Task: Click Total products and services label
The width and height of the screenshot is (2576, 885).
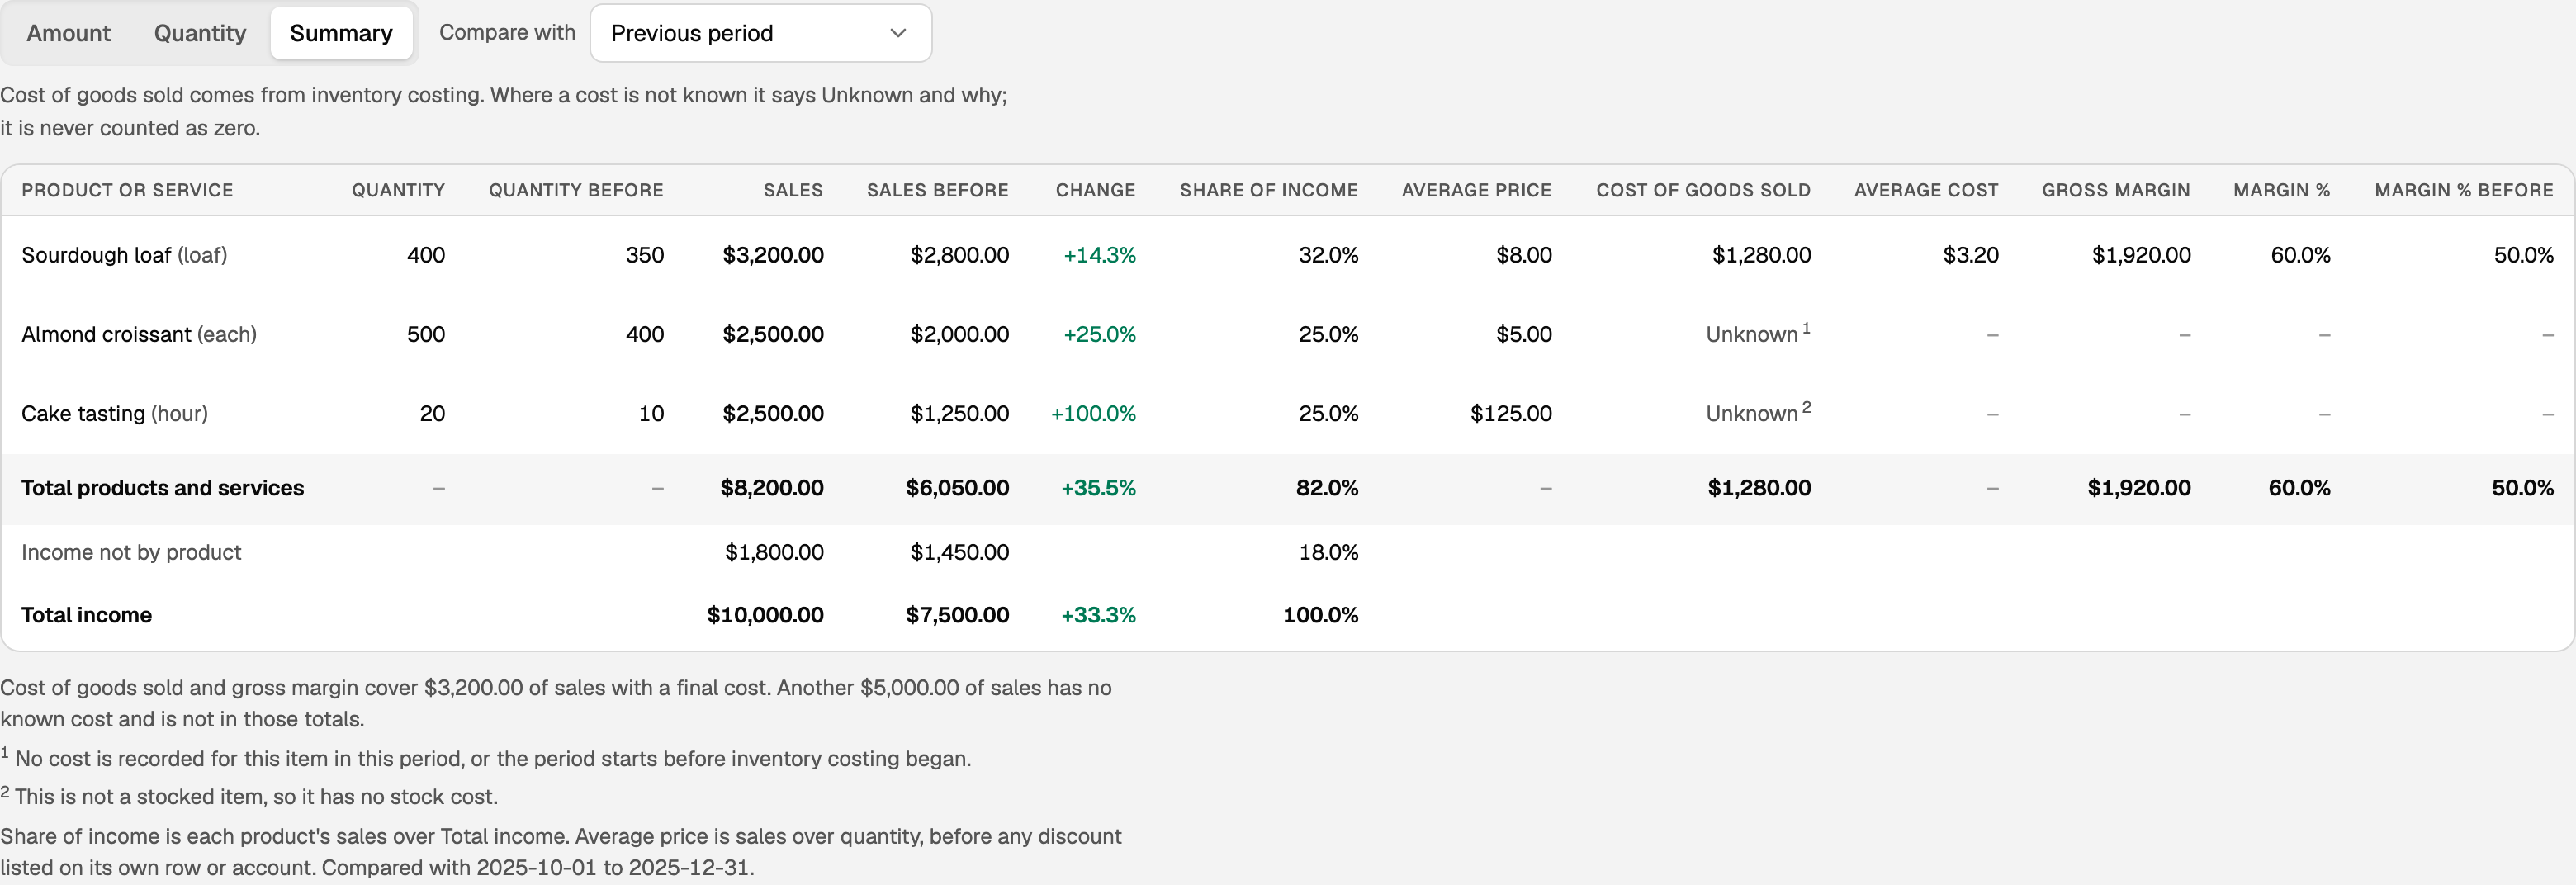Action: coord(163,488)
